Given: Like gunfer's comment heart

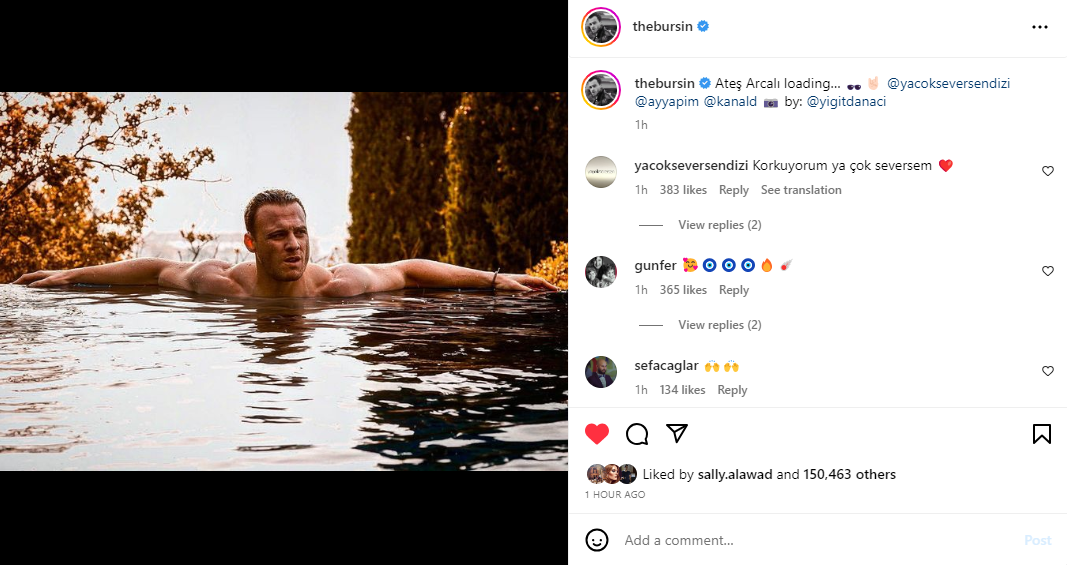Looking at the screenshot, I should pos(1048,271).
